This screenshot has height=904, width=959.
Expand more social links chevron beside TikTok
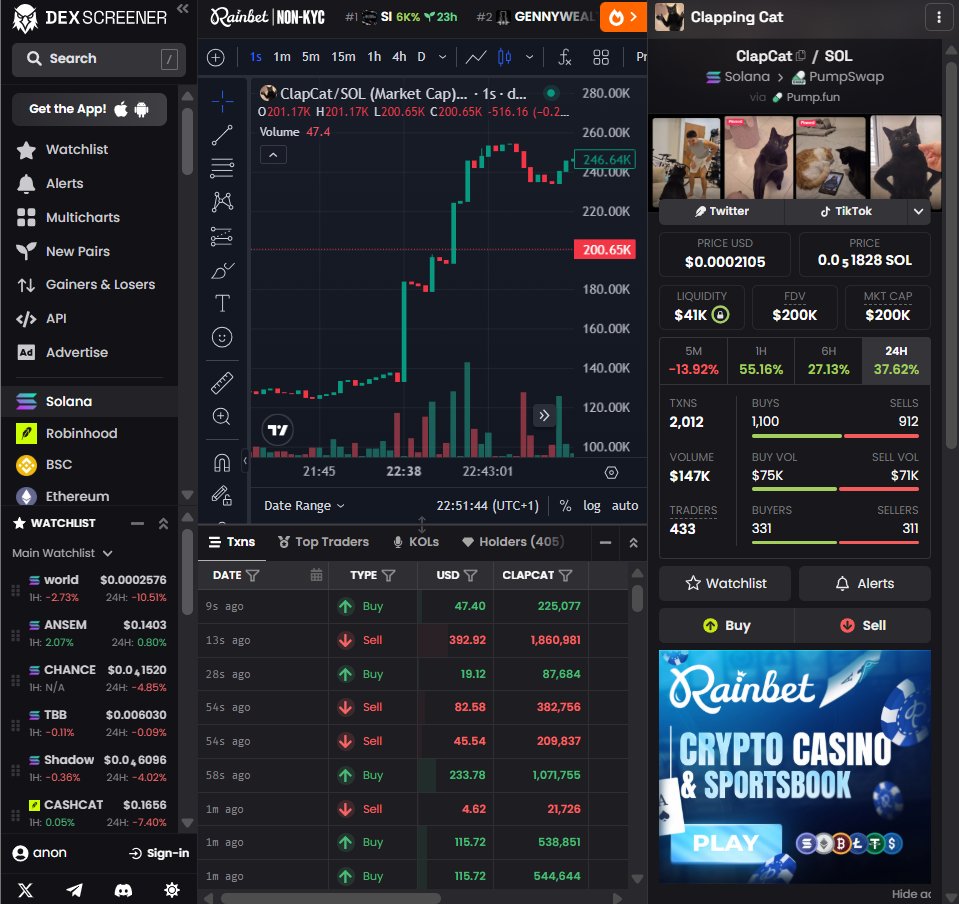[918, 211]
